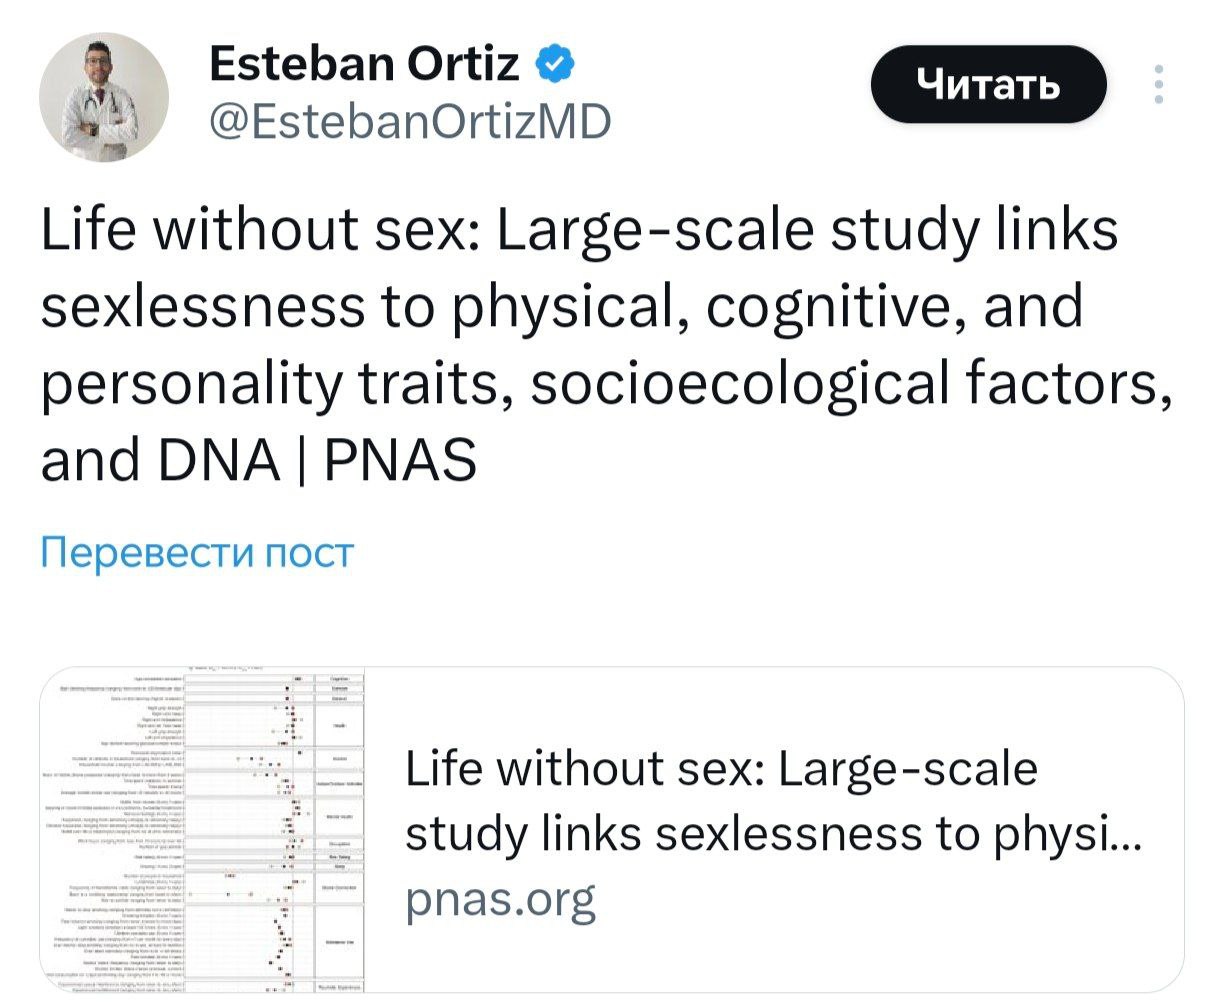Open Esteban Ortiz's profile avatar photo

coord(104,97)
